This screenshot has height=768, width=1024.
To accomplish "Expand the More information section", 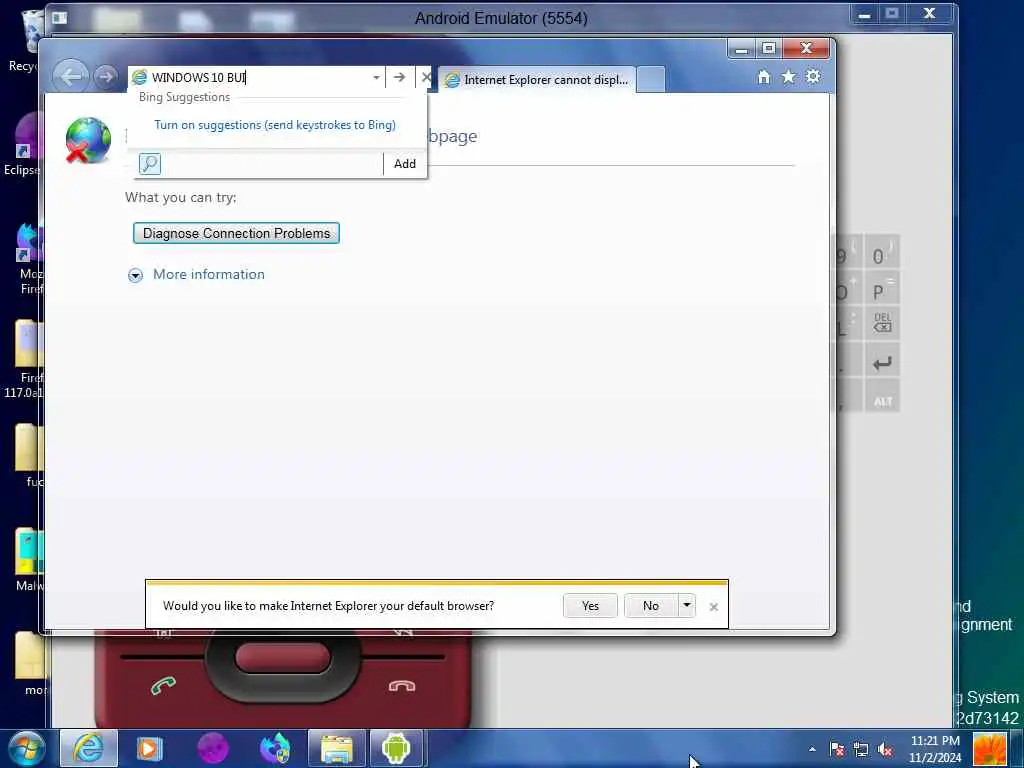I will (x=197, y=274).
